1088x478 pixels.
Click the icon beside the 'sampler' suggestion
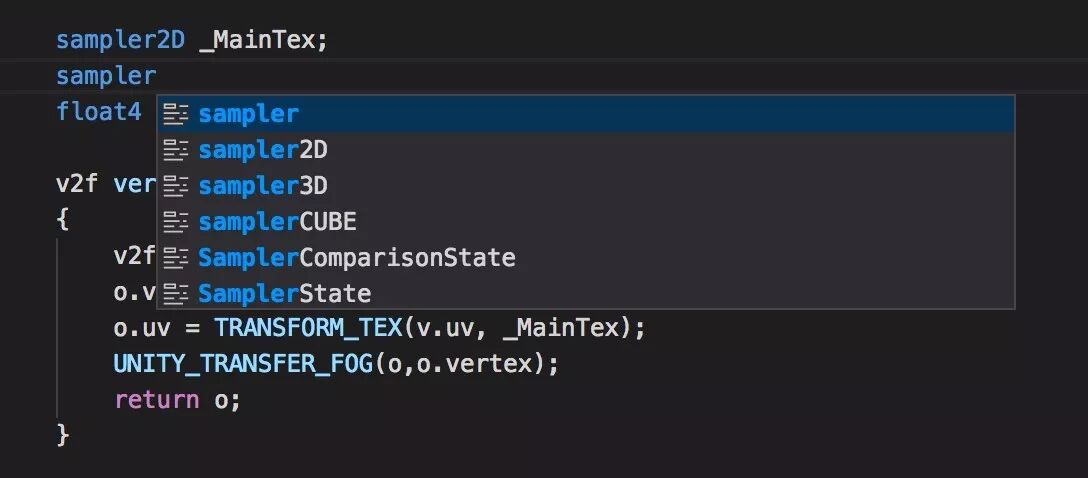(x=176, y=114)
